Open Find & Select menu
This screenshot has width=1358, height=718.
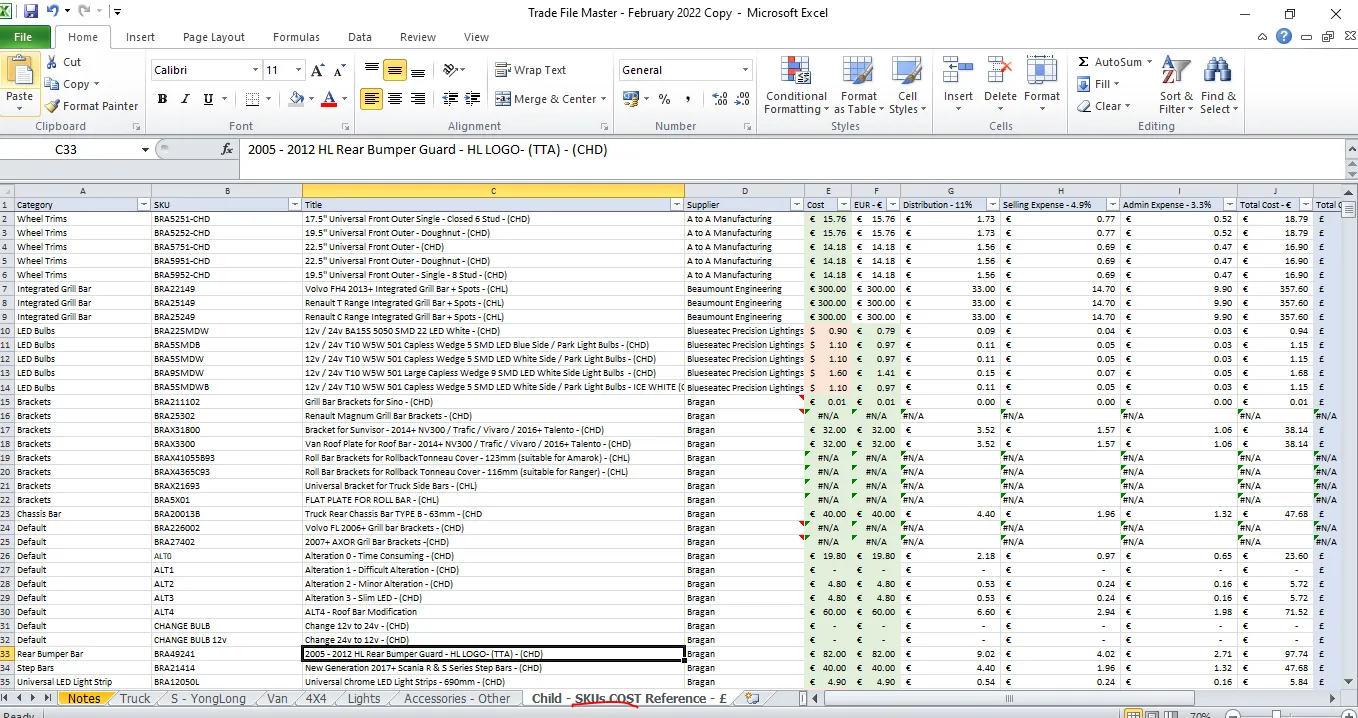click(1218, 86)
